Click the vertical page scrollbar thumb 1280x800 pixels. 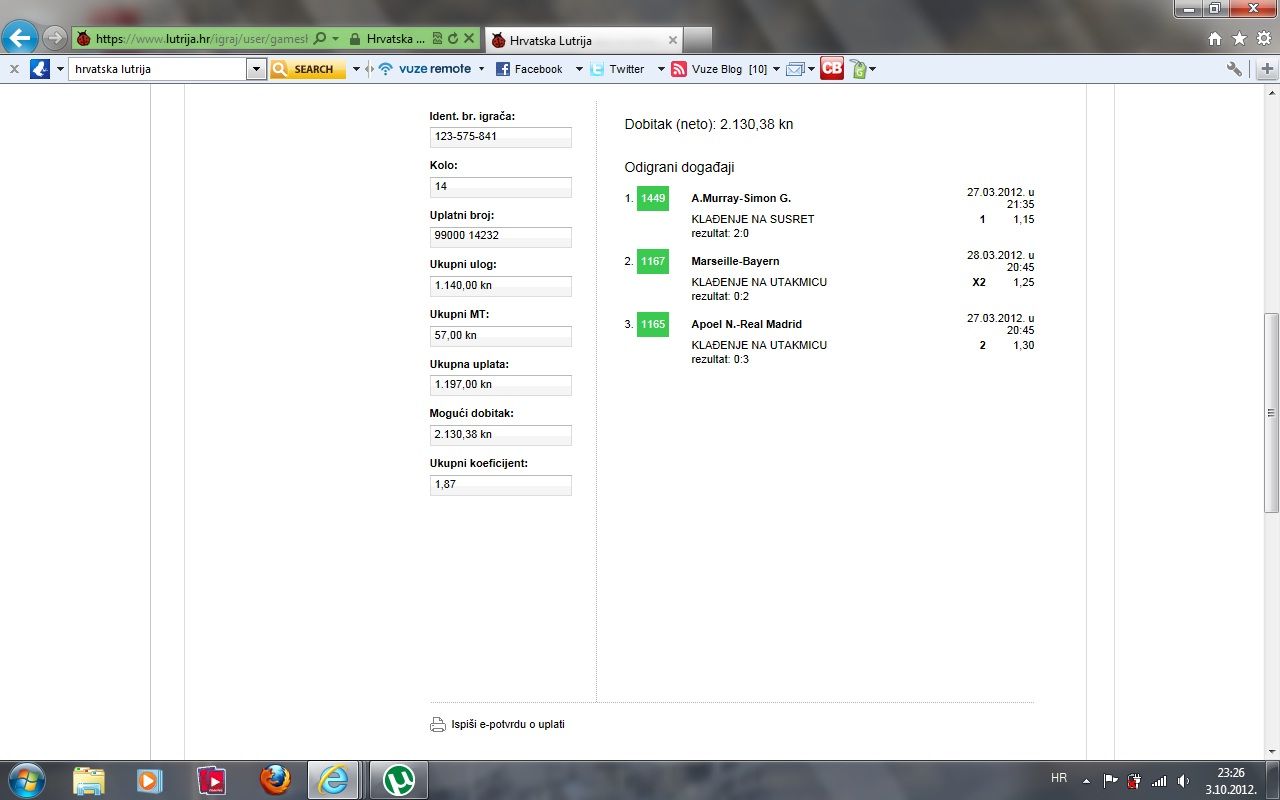pyautogui.click(x=1271, y=413)
